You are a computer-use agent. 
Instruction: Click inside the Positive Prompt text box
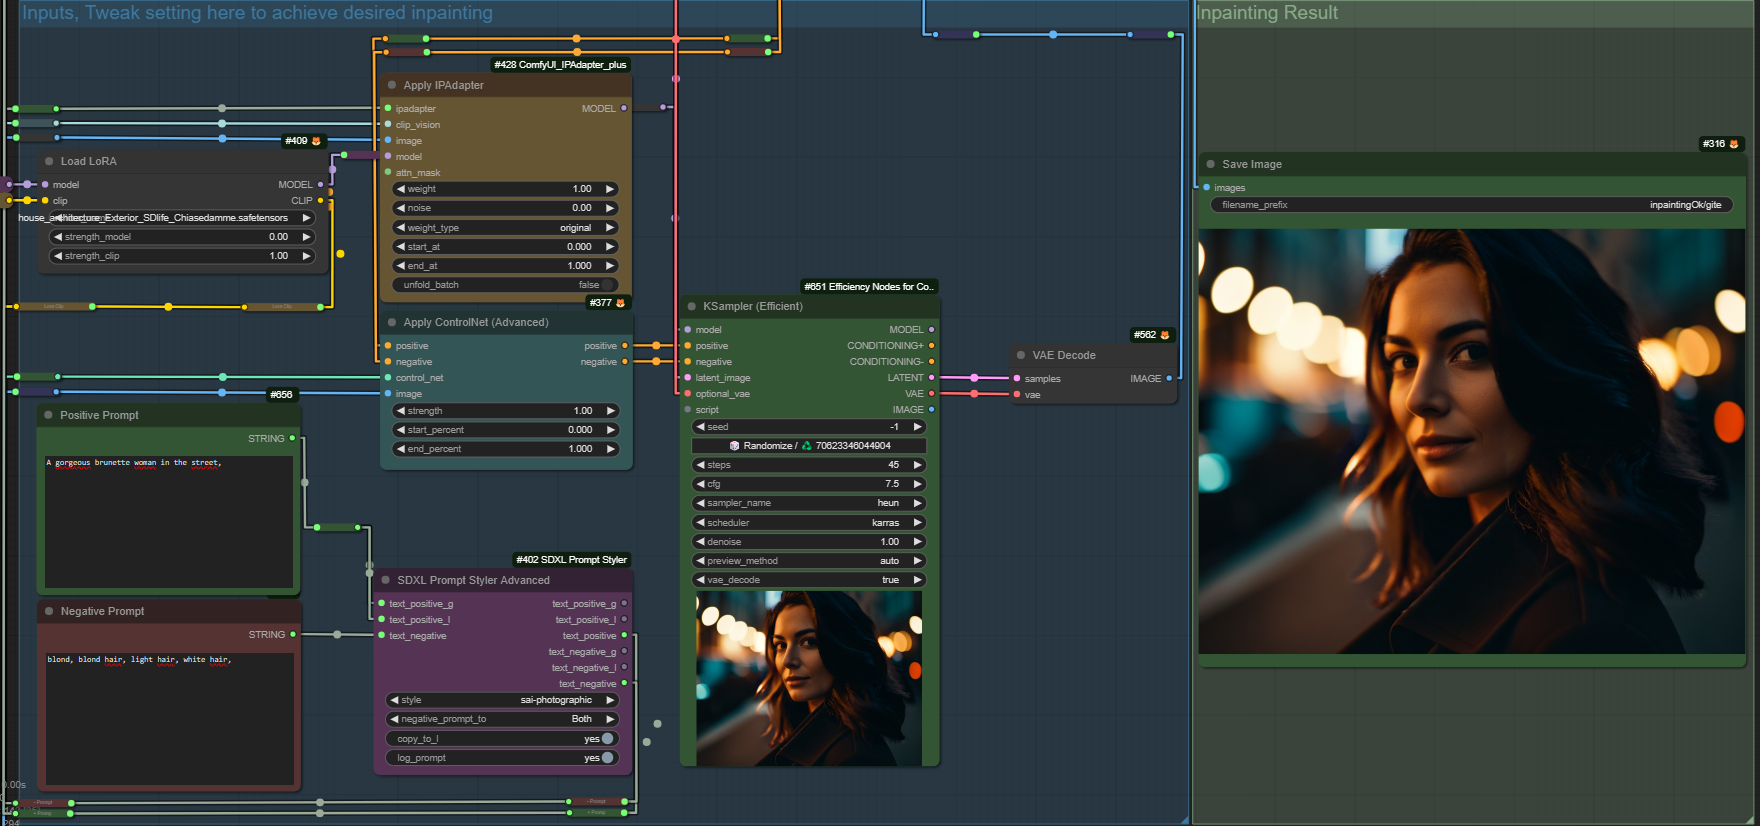click(169, 522)
